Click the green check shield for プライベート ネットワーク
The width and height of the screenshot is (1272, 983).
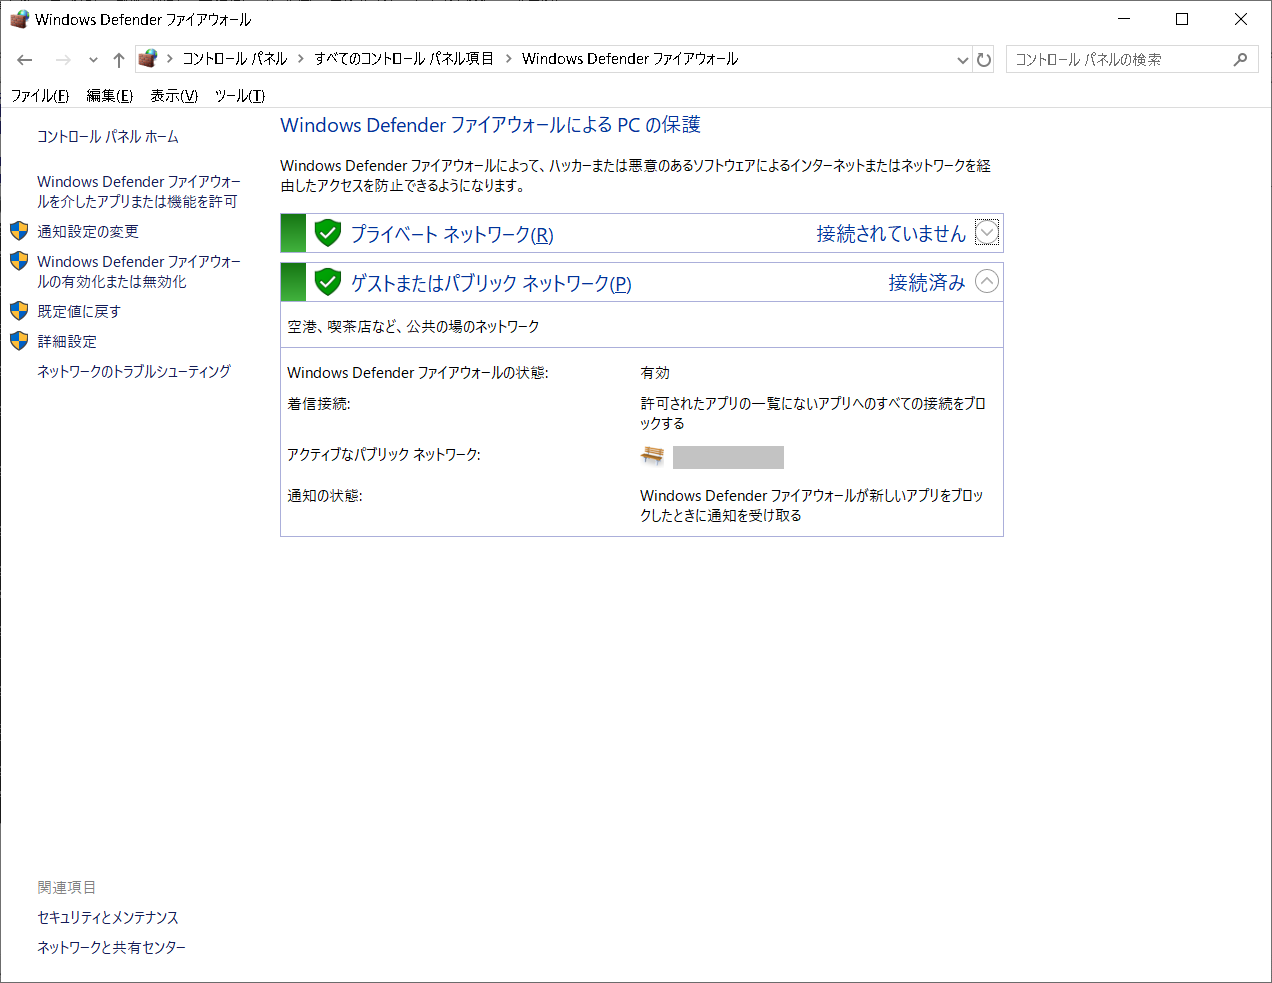tap(328, 233)
